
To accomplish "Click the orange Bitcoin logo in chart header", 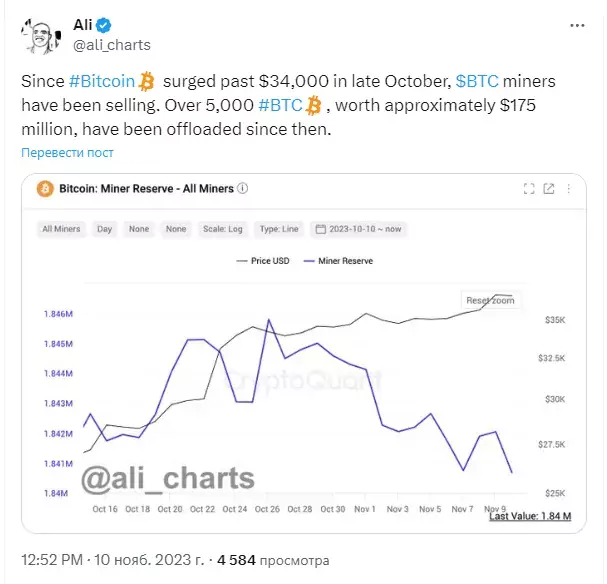I will point(45,189).
